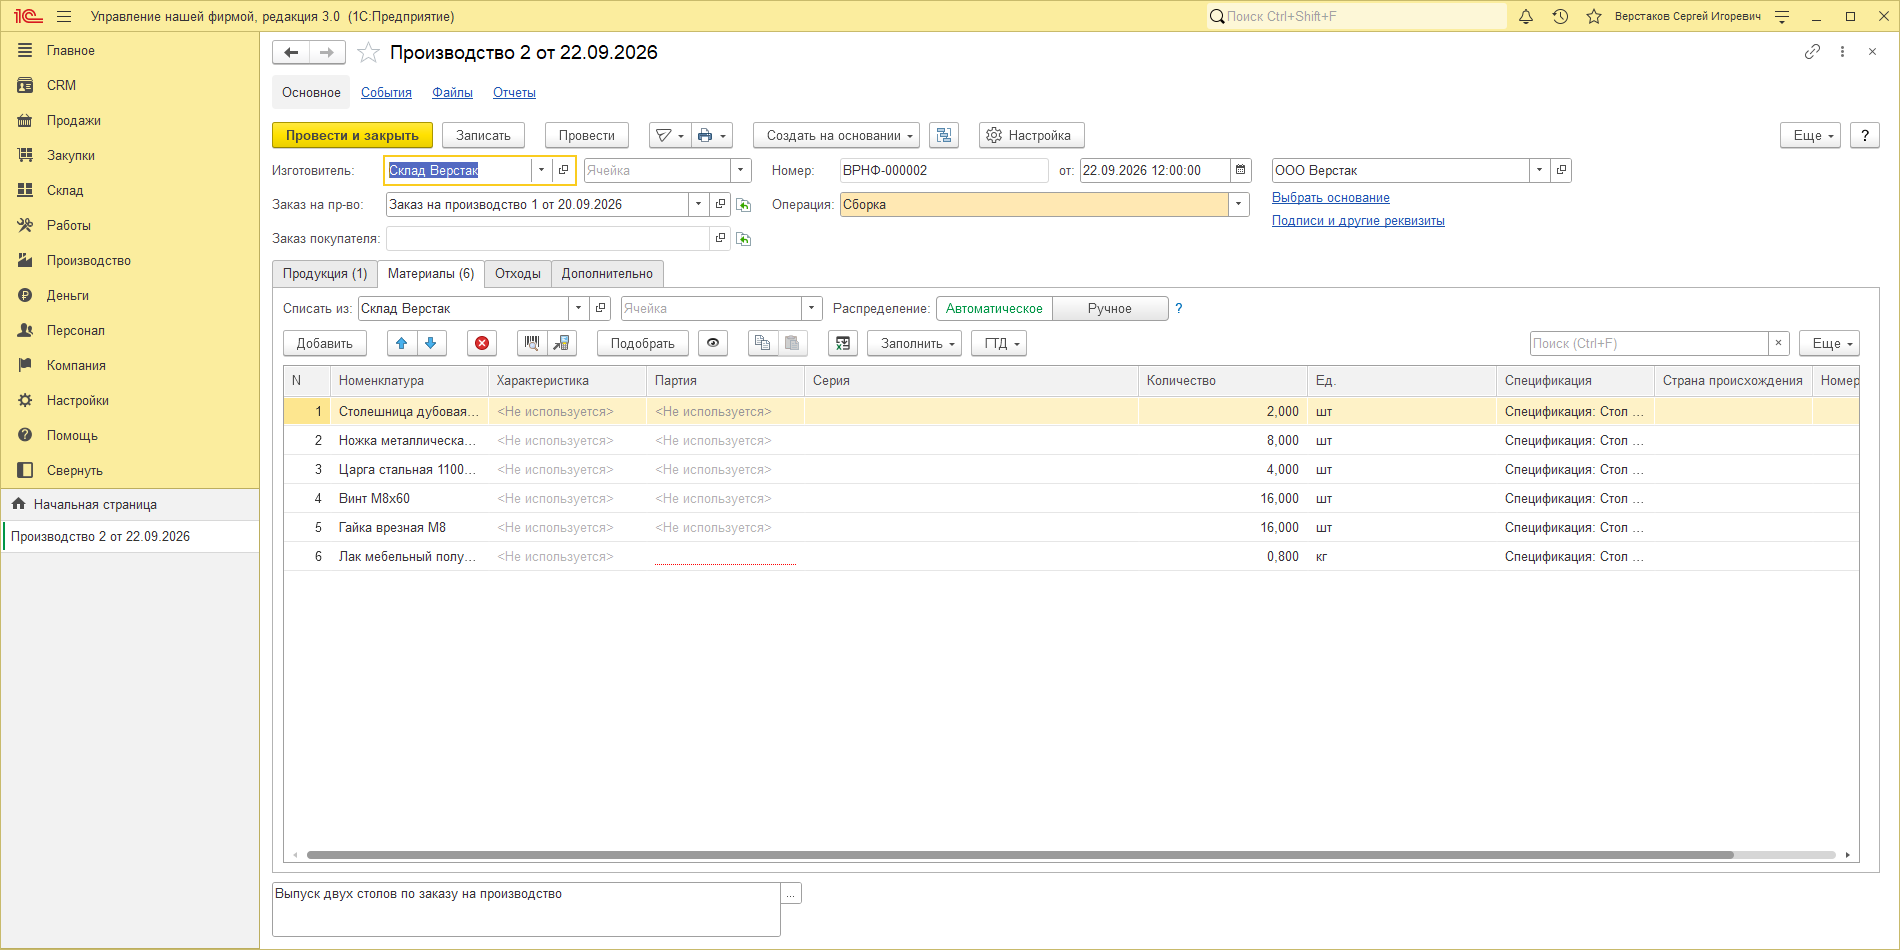The image size is (1900, 950).
Task: Open the document's three-dot more menu
Action: [x=1842, y=52]
